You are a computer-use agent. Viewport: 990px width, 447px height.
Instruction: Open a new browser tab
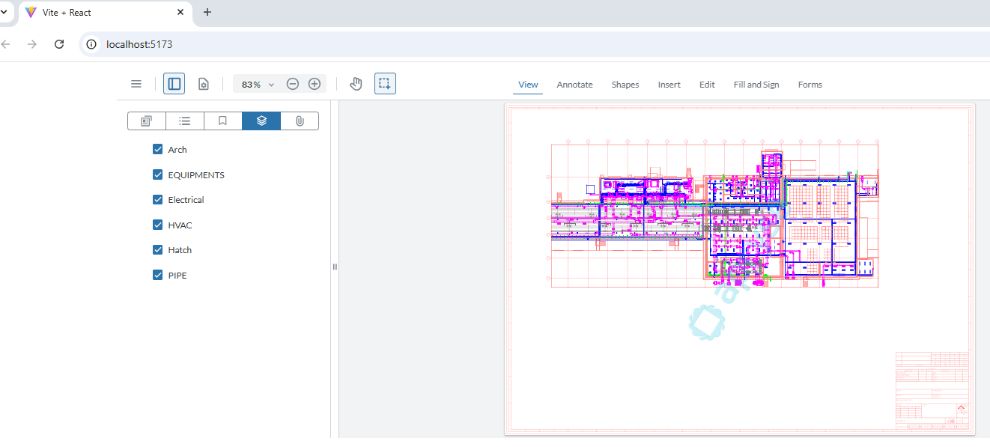pyautogui.click(x=207, y=12)
